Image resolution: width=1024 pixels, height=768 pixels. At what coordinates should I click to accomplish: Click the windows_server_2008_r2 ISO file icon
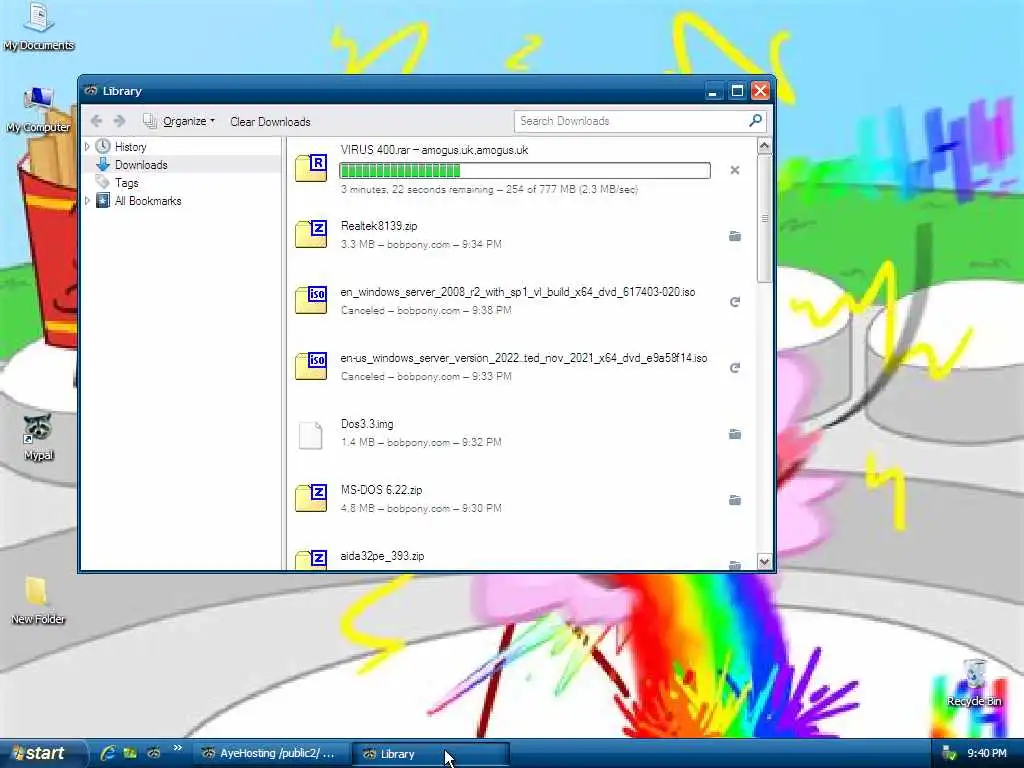click(x=311, y=300)
